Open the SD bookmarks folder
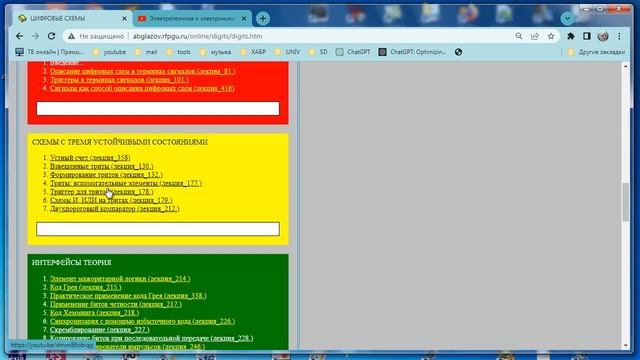This screenshot has width=640, height=360. click(x=318, y=52)
